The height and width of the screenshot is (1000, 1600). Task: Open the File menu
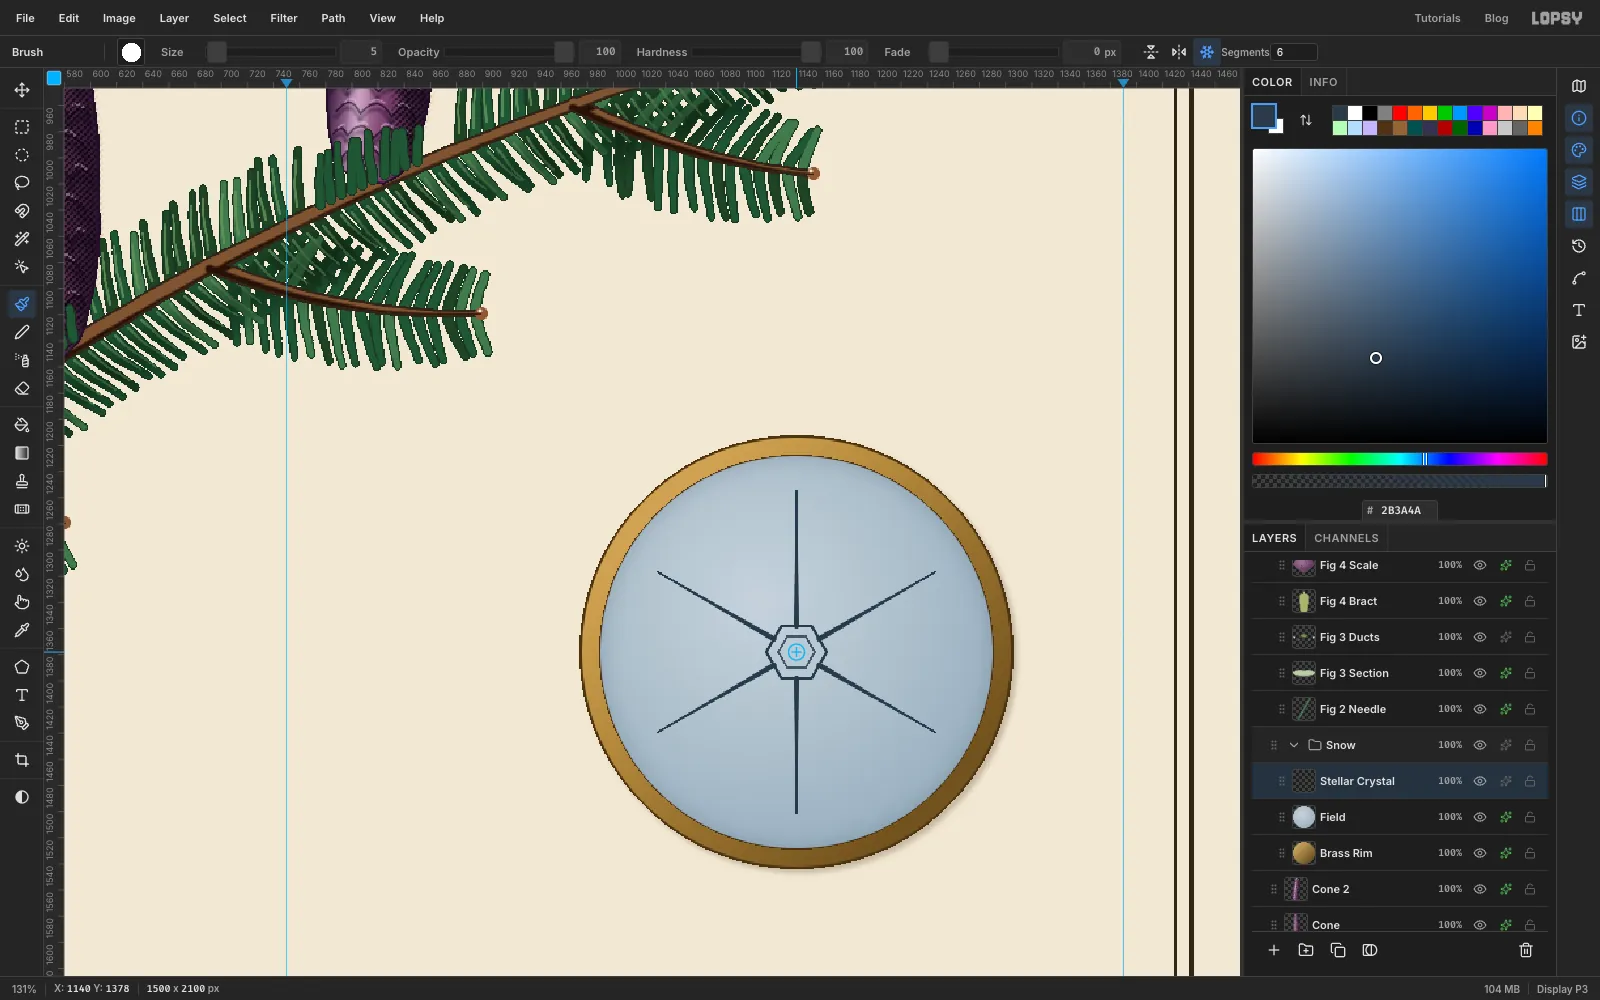pos(25,18)
